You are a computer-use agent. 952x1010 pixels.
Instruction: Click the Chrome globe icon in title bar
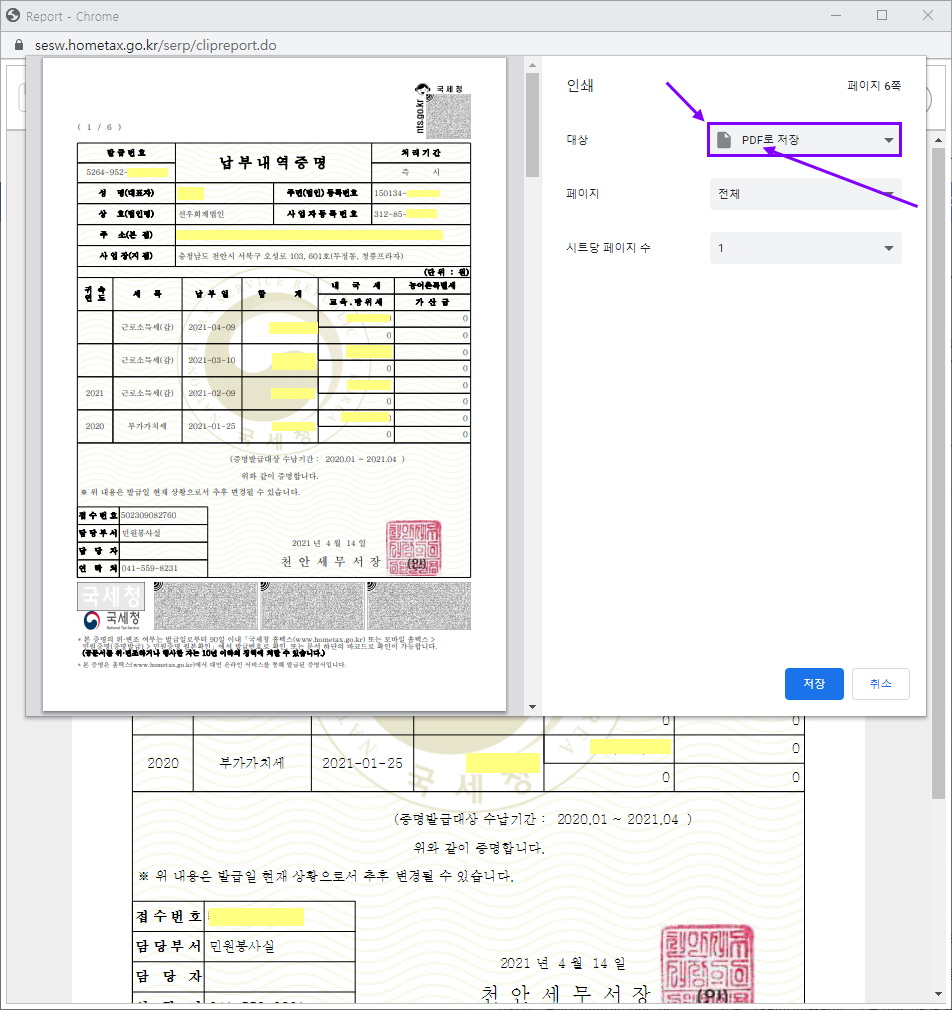pyautogui.click(x=13, y=15)
